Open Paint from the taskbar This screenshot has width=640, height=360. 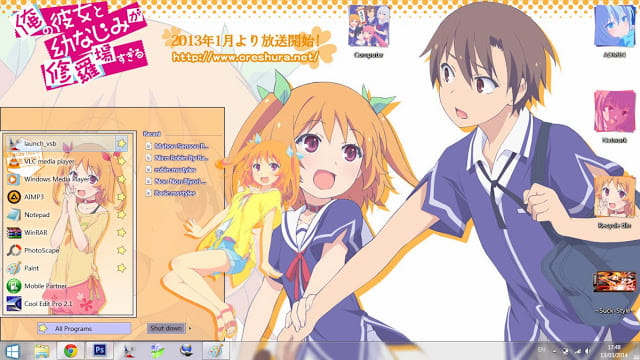215,350
